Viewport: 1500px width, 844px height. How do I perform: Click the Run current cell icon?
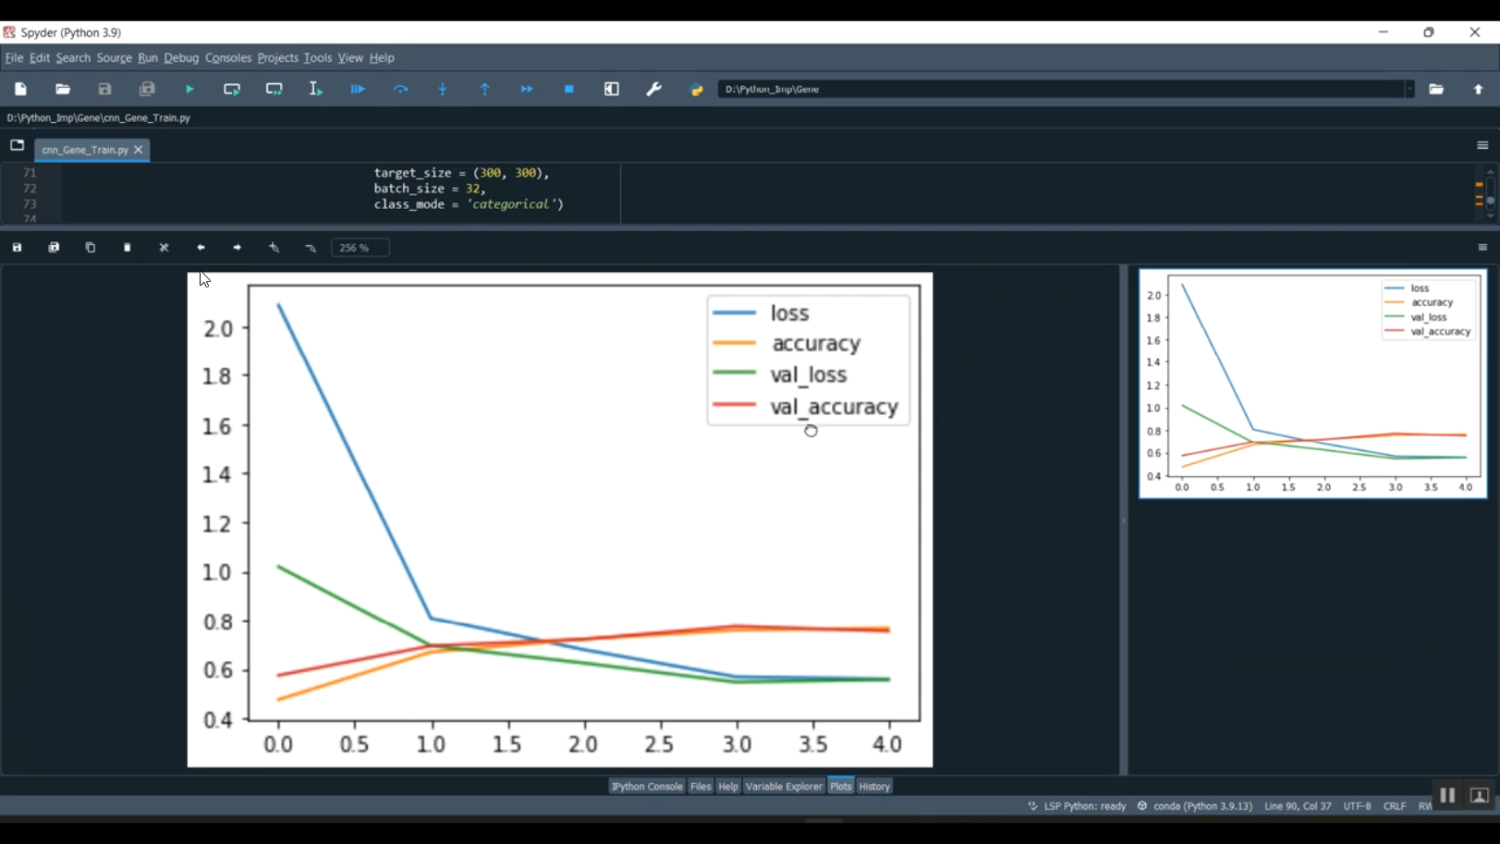coord(231,89)
